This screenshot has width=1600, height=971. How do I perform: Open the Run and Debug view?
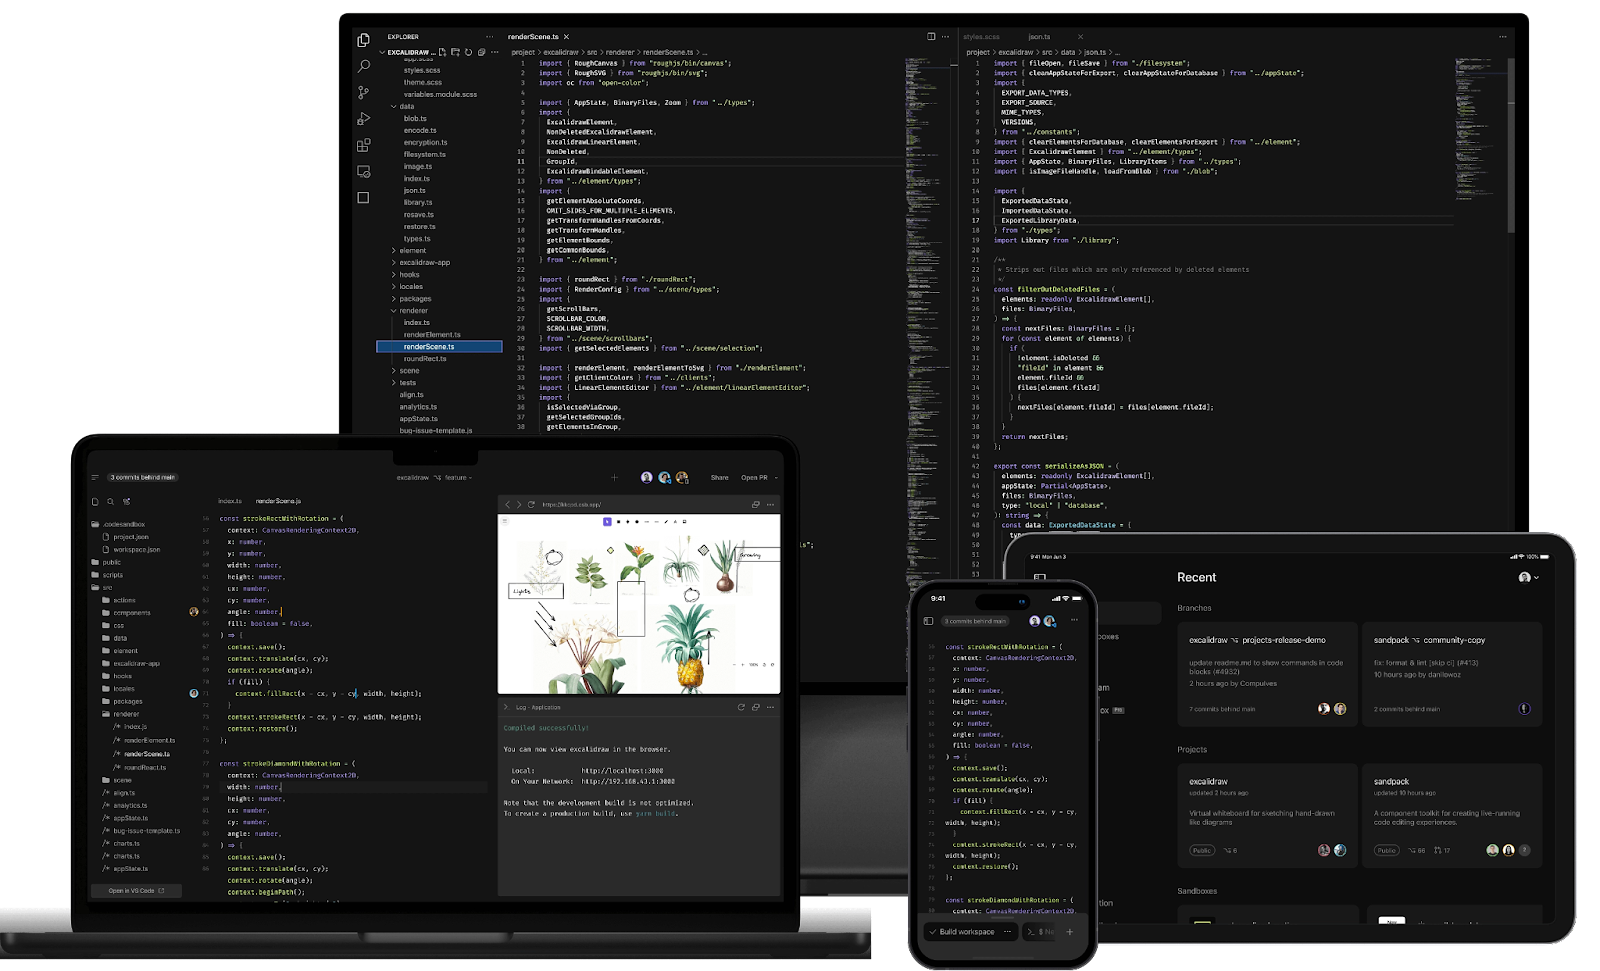[365, 117]
